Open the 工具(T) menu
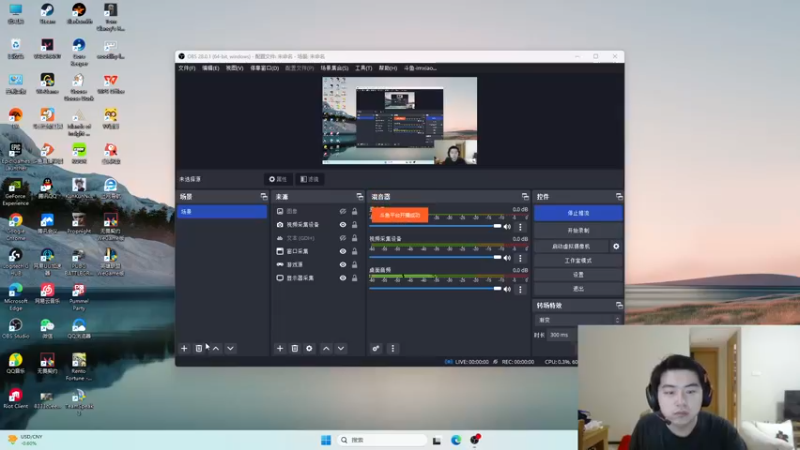This screenshot has height=450, width=800. (x=363, y=68)
